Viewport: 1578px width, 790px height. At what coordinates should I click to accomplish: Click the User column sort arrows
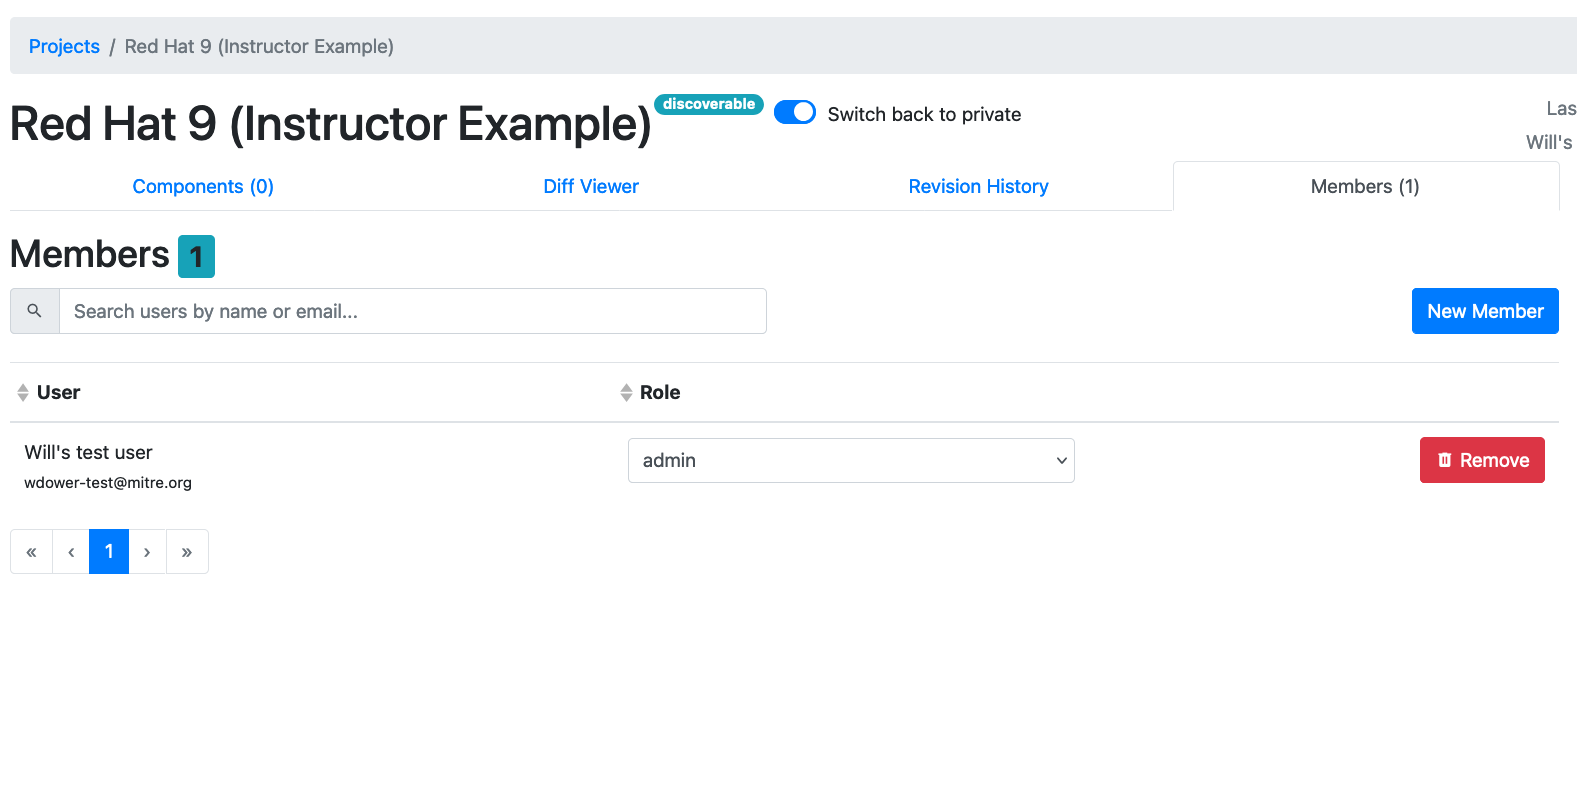23,393
